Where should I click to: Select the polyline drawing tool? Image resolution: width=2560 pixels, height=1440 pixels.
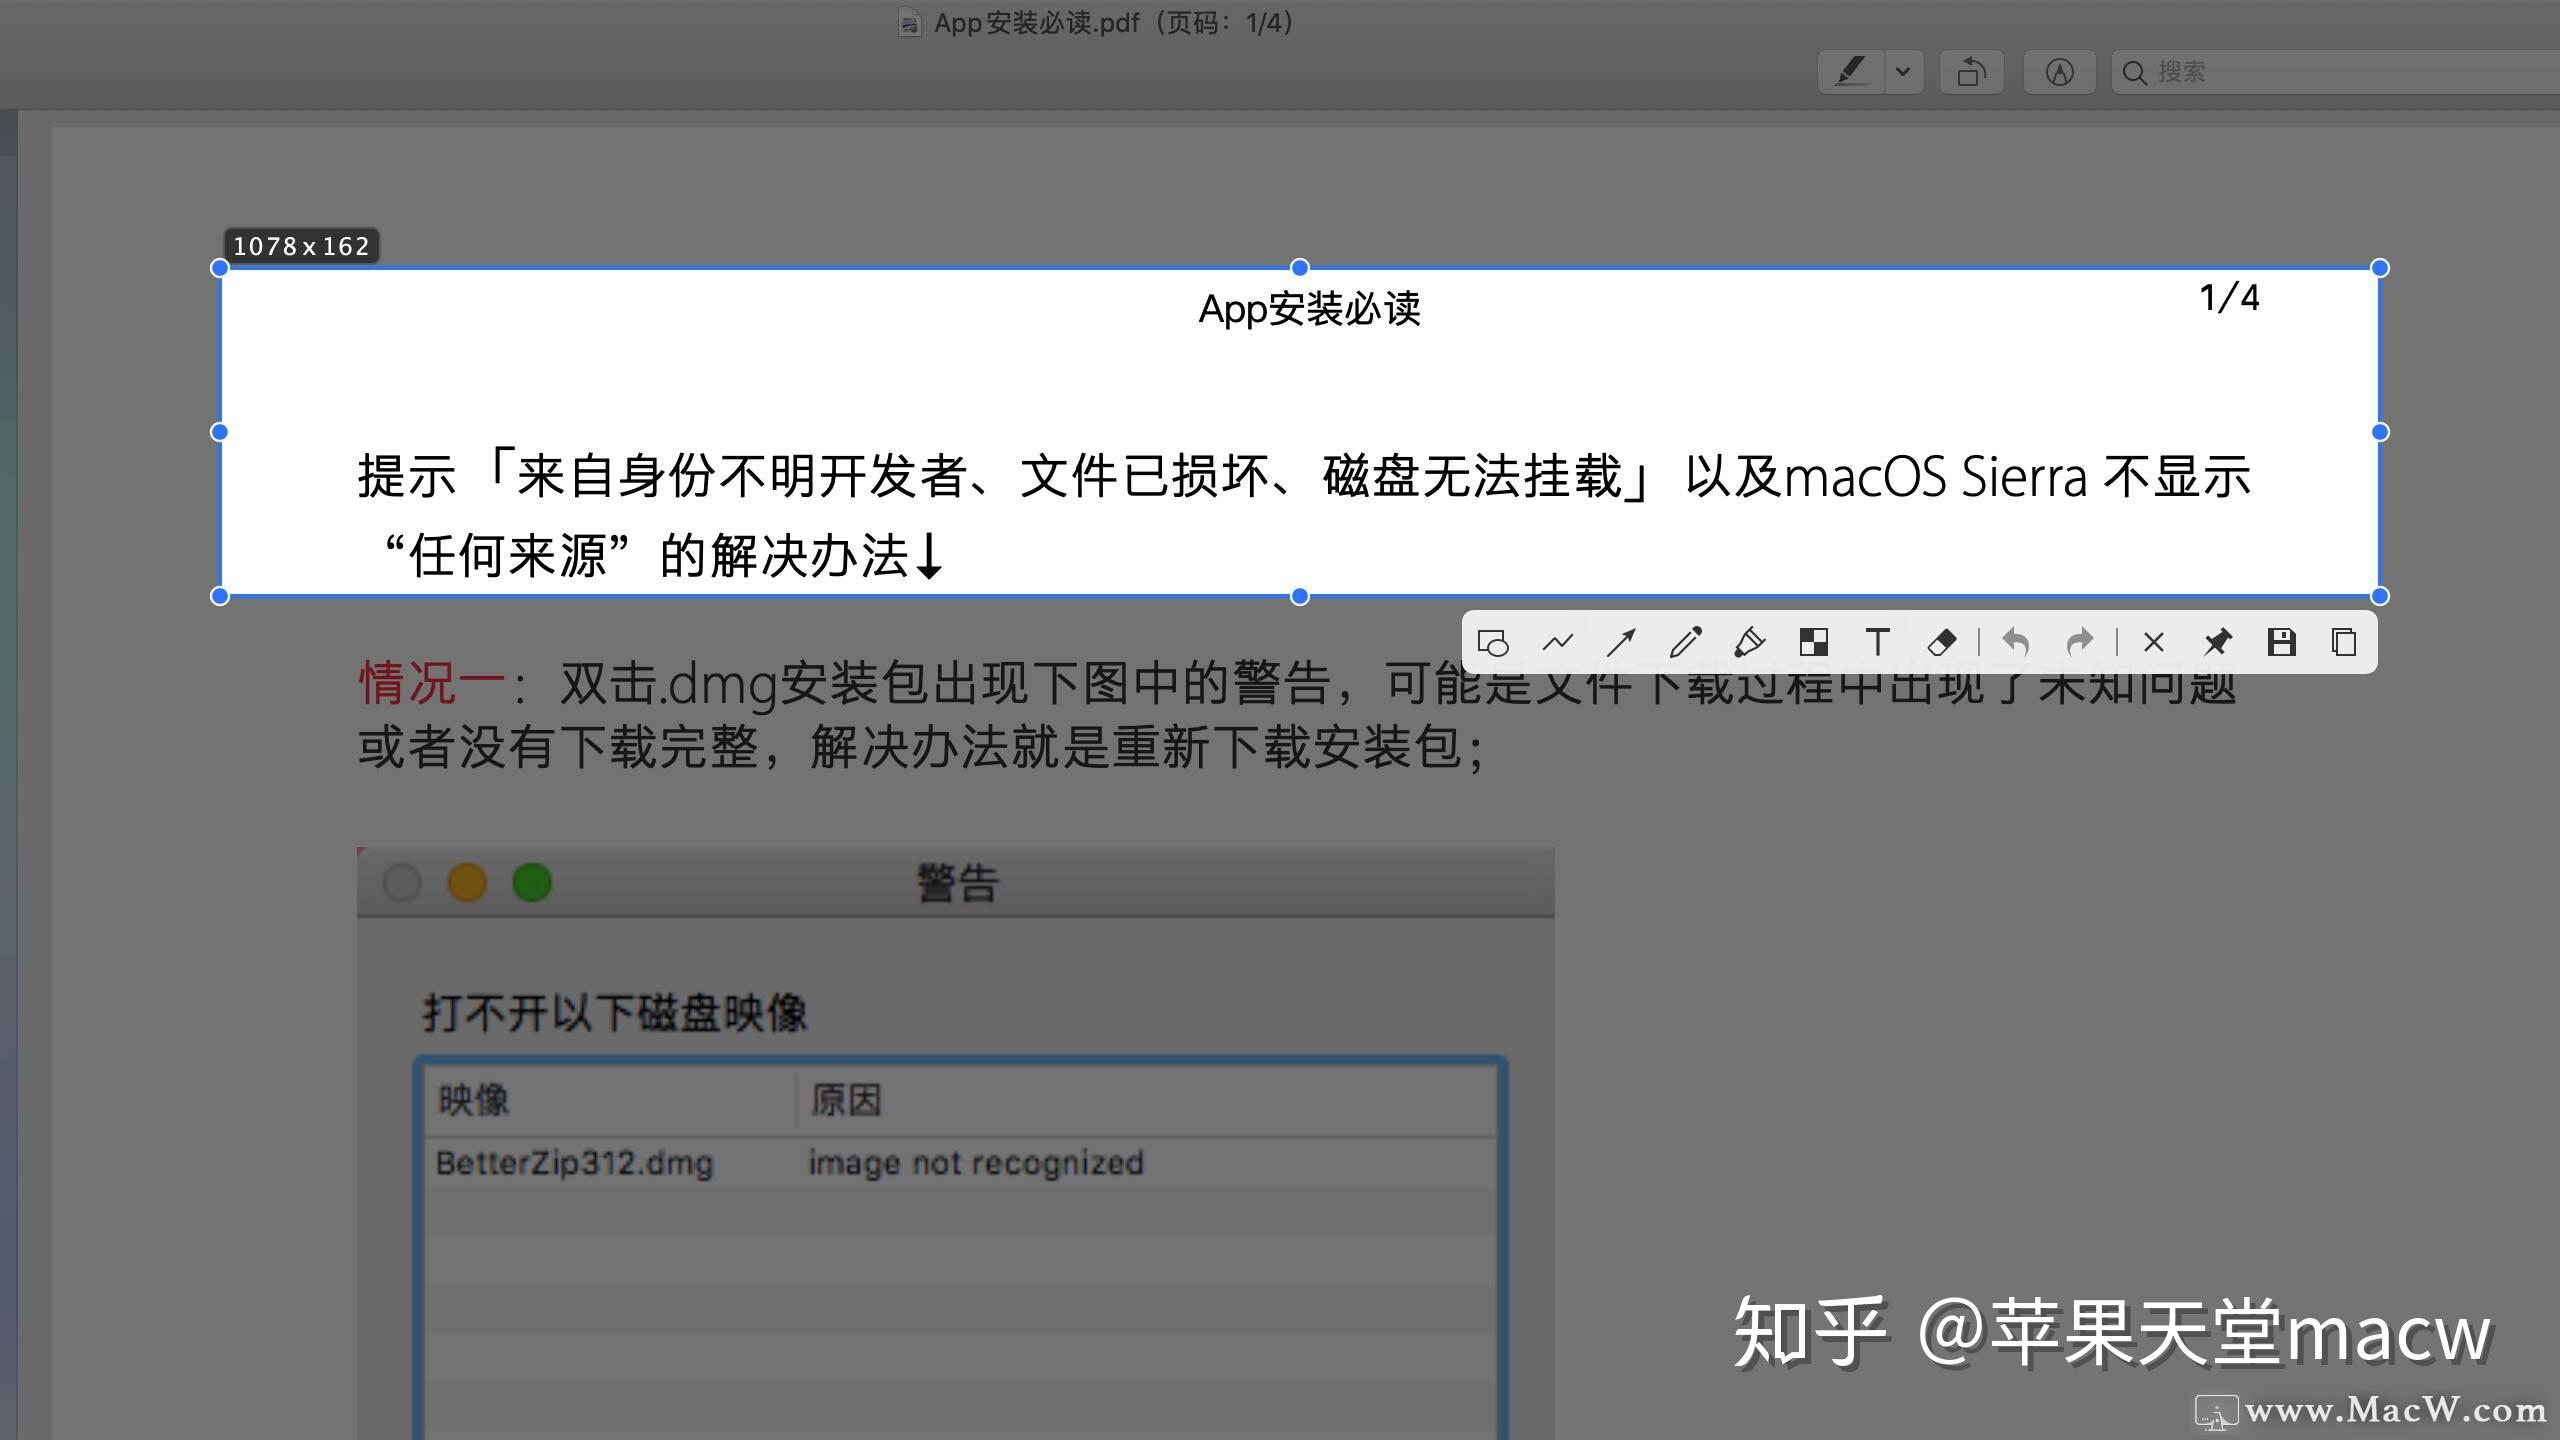tap(1557, 642)
